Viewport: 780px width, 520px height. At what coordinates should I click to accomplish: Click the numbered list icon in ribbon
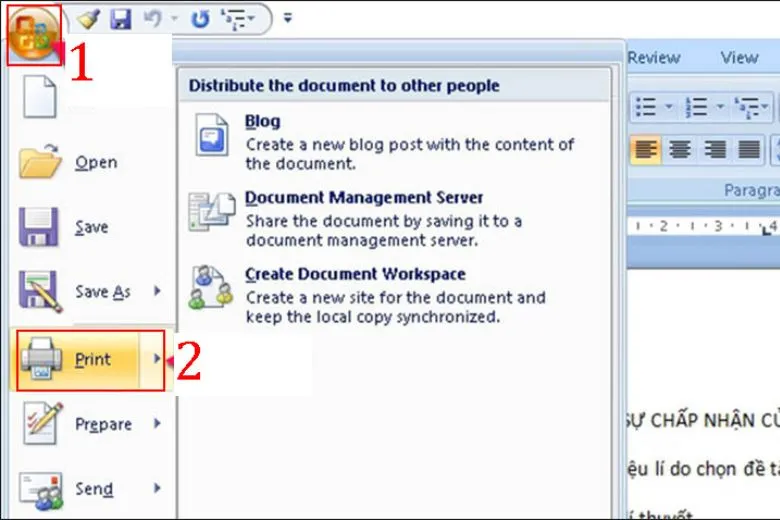pyautogui.click(x=696, y=107)
